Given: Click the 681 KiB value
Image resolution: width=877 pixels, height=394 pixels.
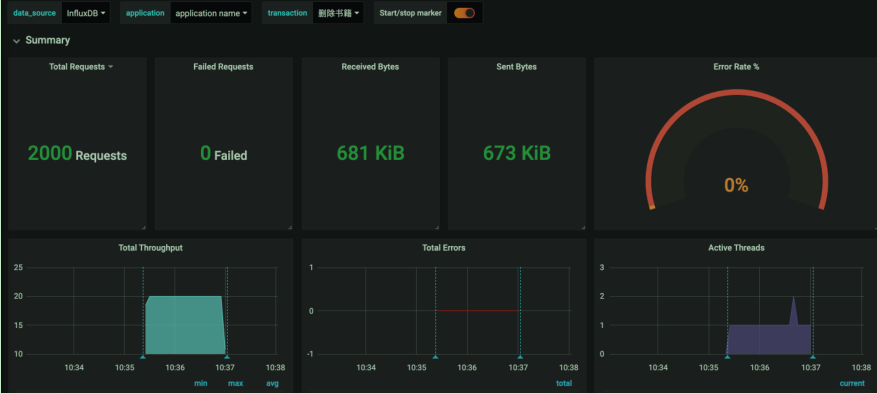Looking at the screenshot, I should point(370,153).
